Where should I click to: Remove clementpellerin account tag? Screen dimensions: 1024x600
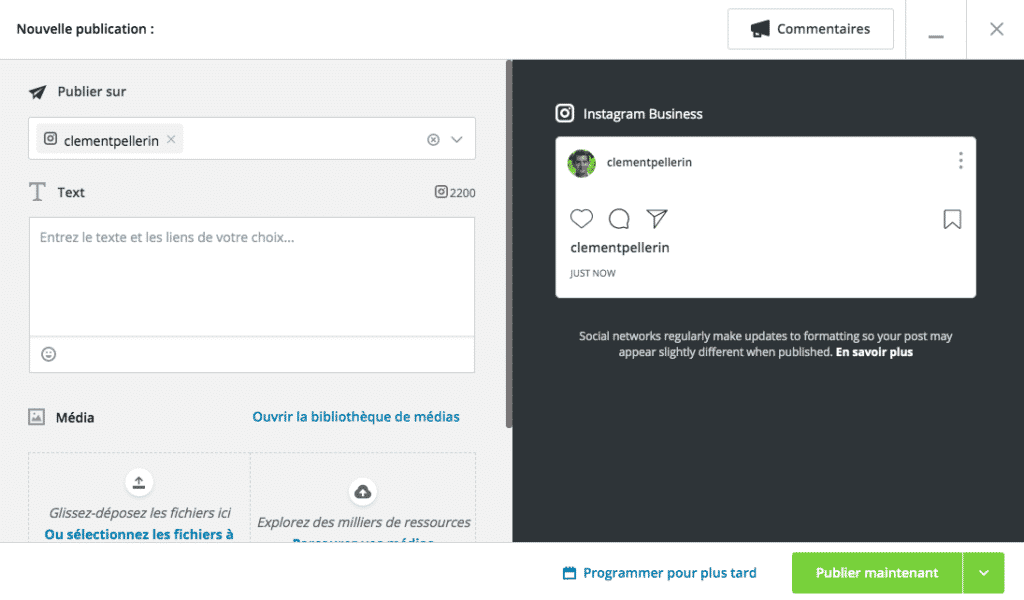(171, 140)
